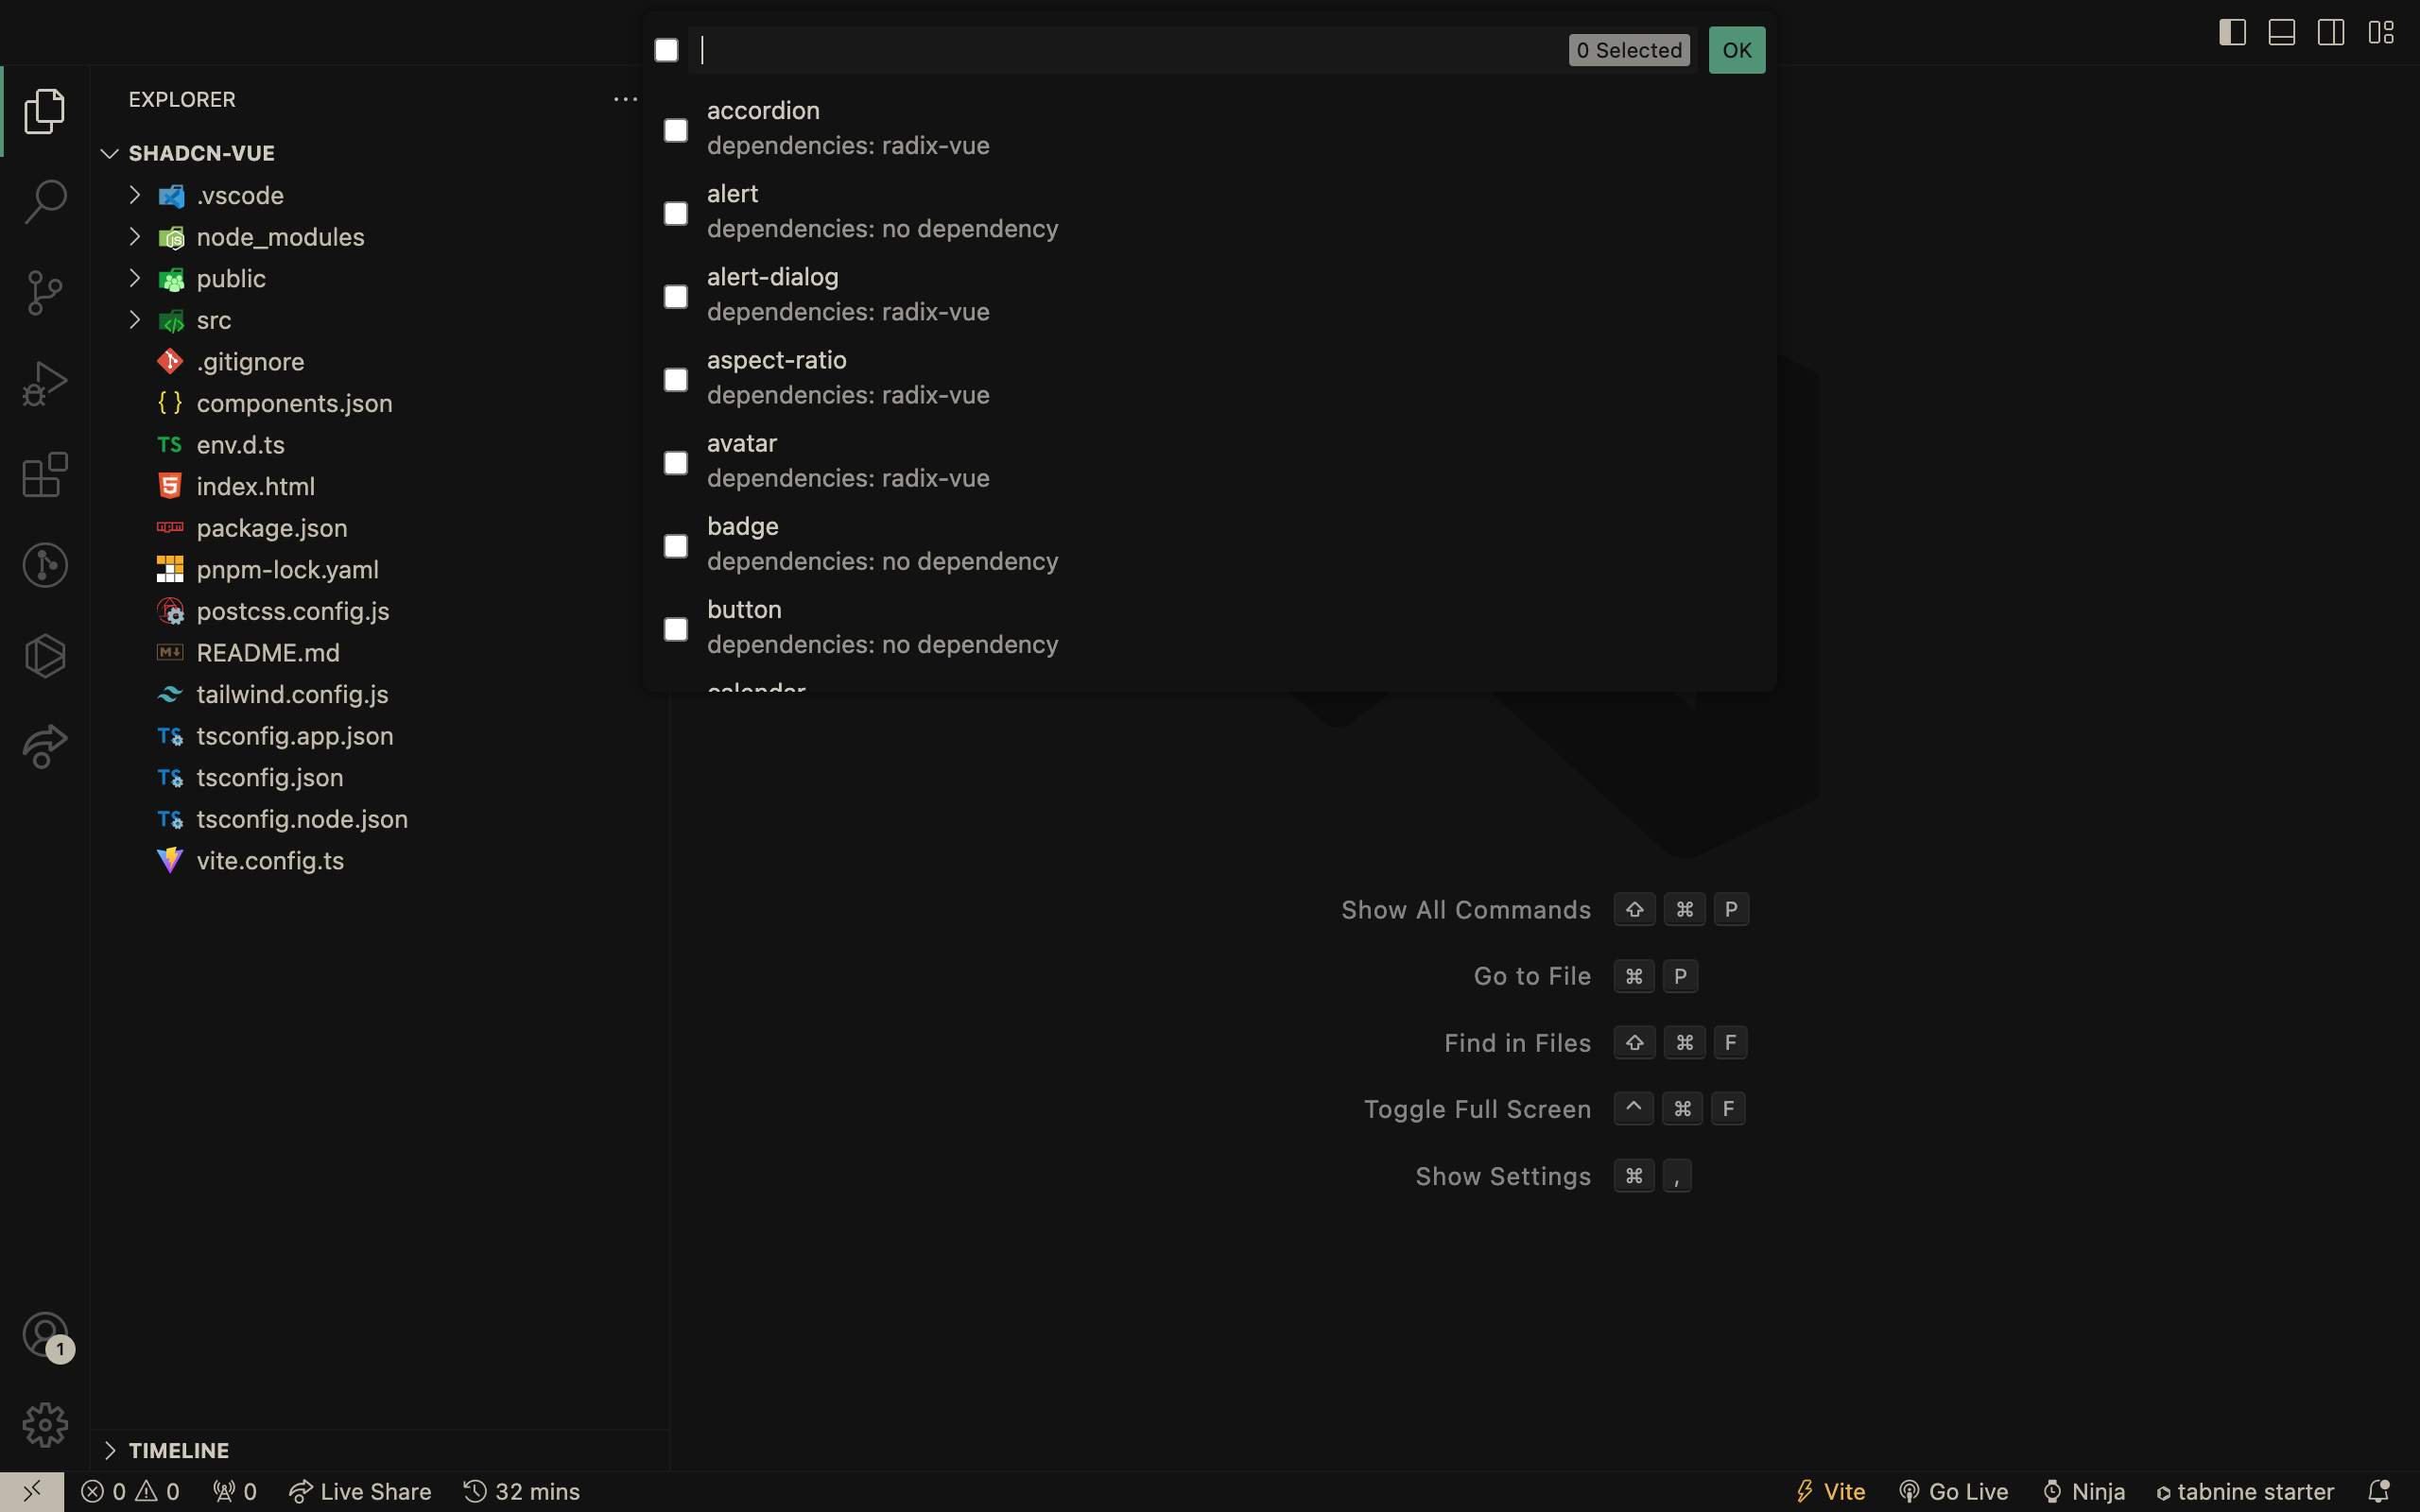Viewport: 2420px width, 1512px height.
Task: Open Run and Debug view
Action: point(45,383)
